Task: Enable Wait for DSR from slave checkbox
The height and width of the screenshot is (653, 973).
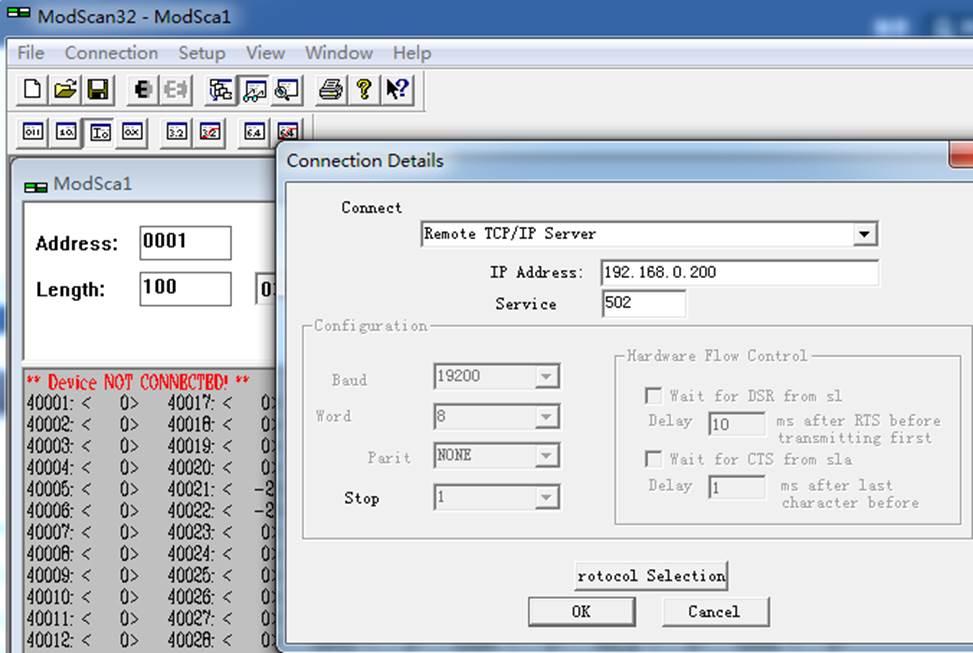Action: [x=653, y=395]
